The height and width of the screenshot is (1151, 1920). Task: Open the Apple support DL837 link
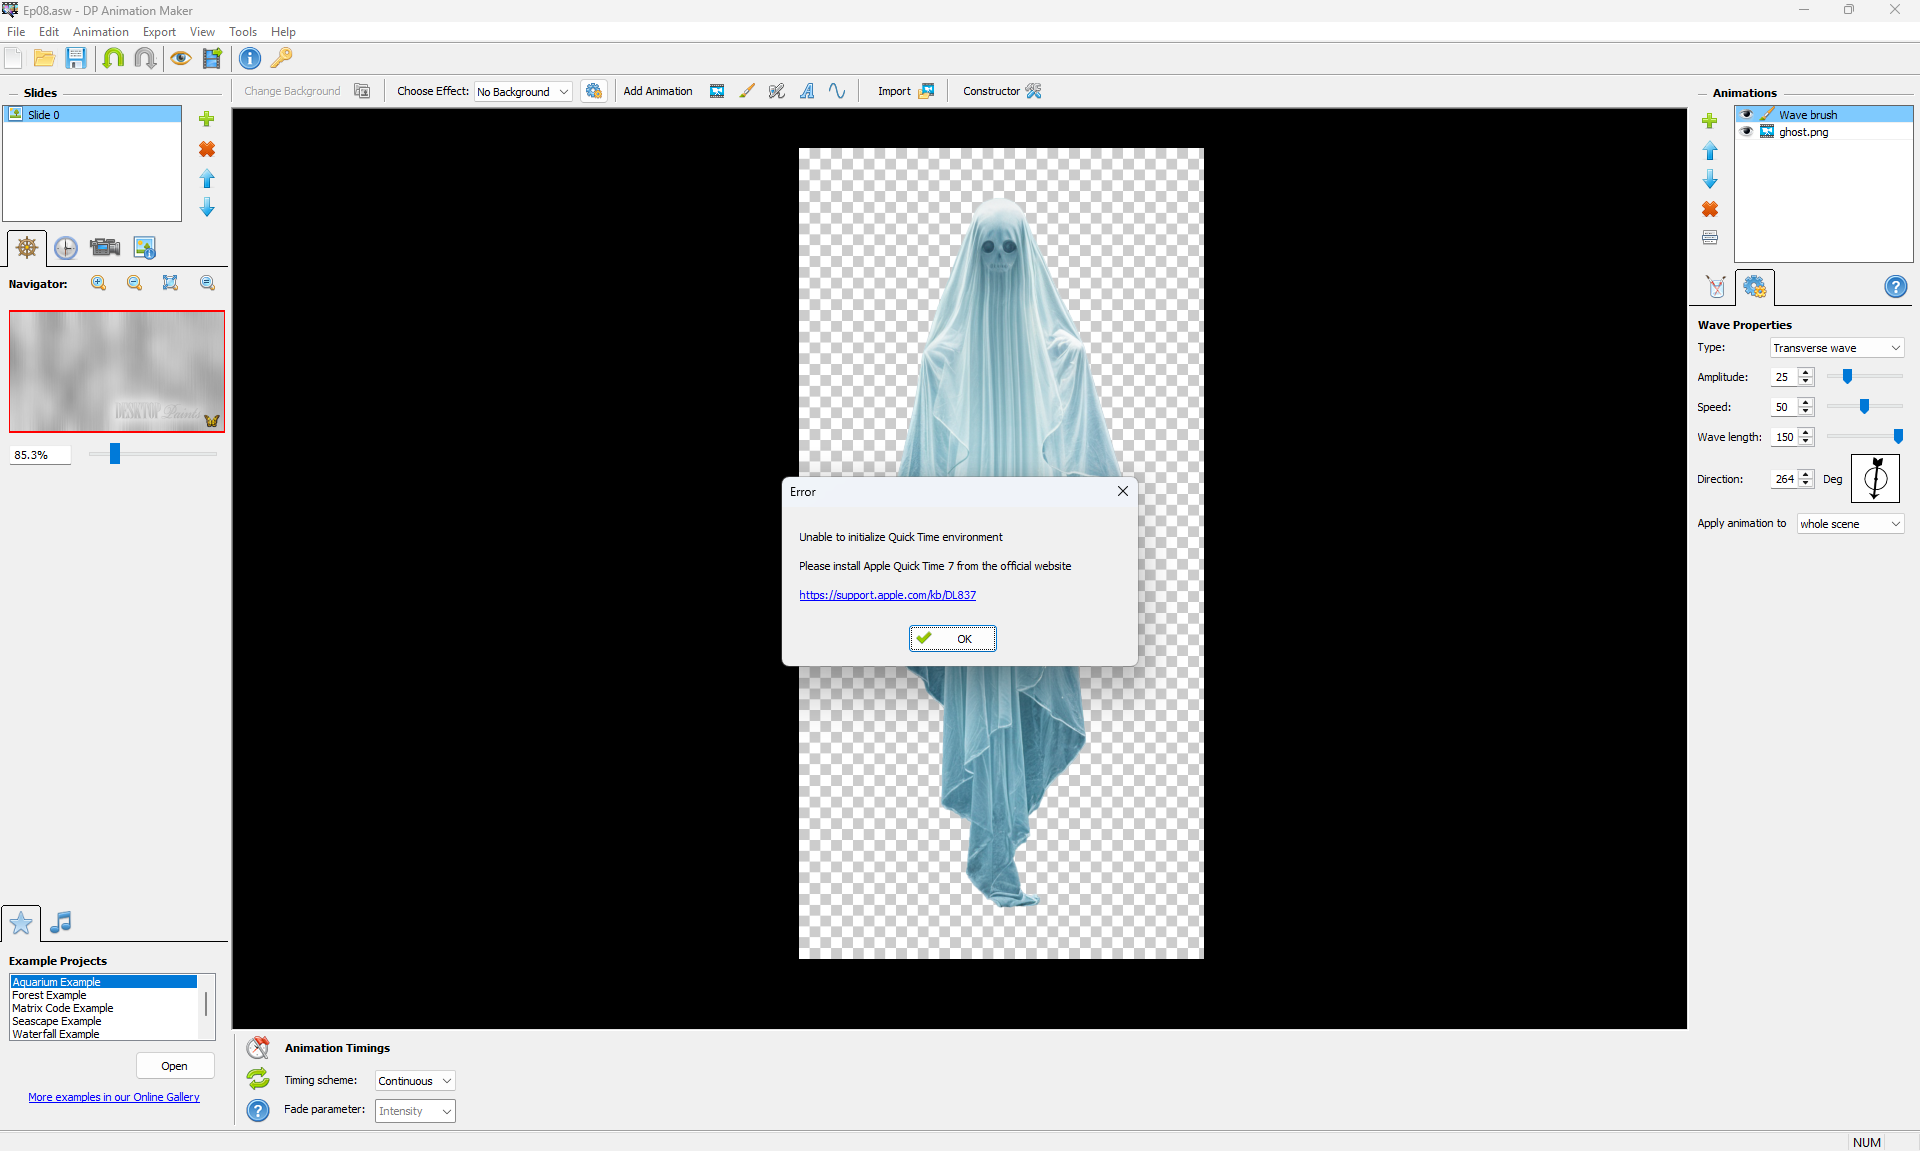[x=887, y=595]
